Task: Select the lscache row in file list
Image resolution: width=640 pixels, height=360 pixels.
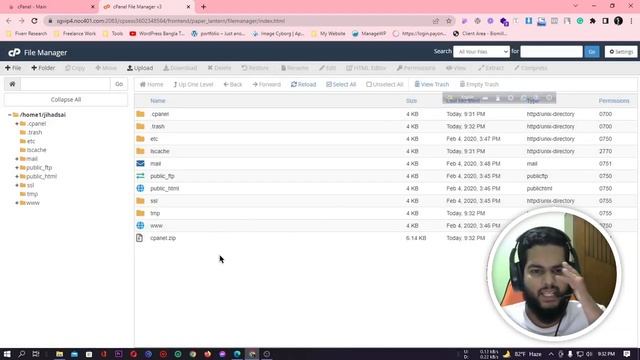Action: click(x=385, y=151)
